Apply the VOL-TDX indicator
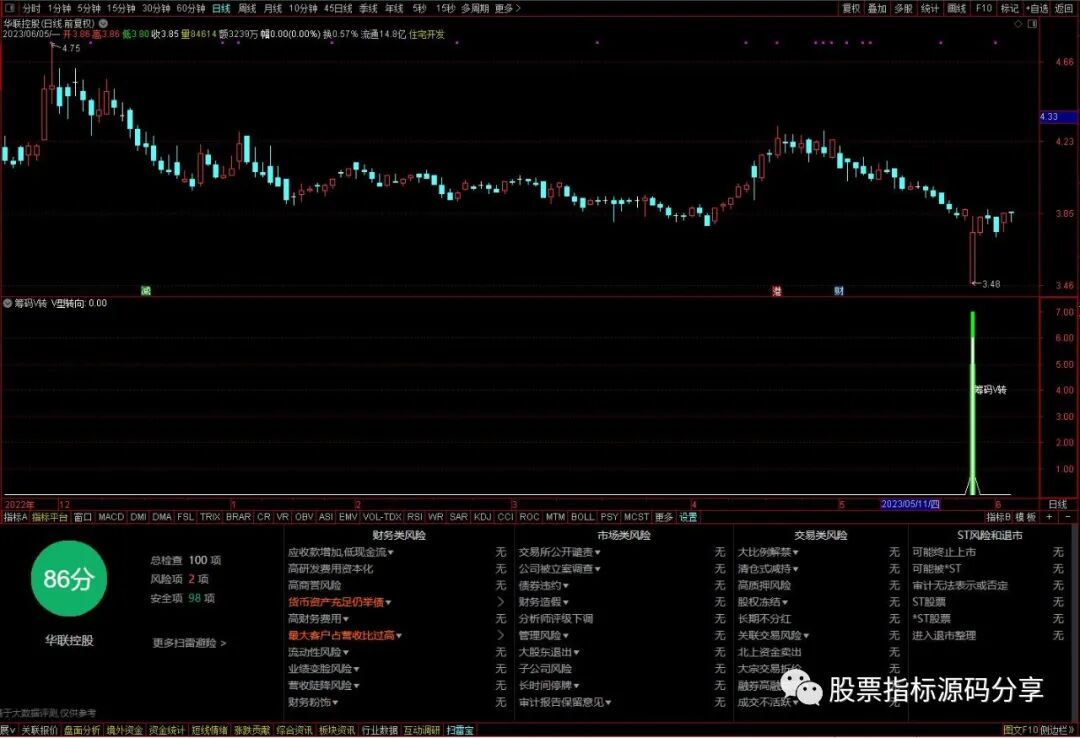Image resolution: width=1080 pixels, height=738 pixels. [x=382, y=517]
